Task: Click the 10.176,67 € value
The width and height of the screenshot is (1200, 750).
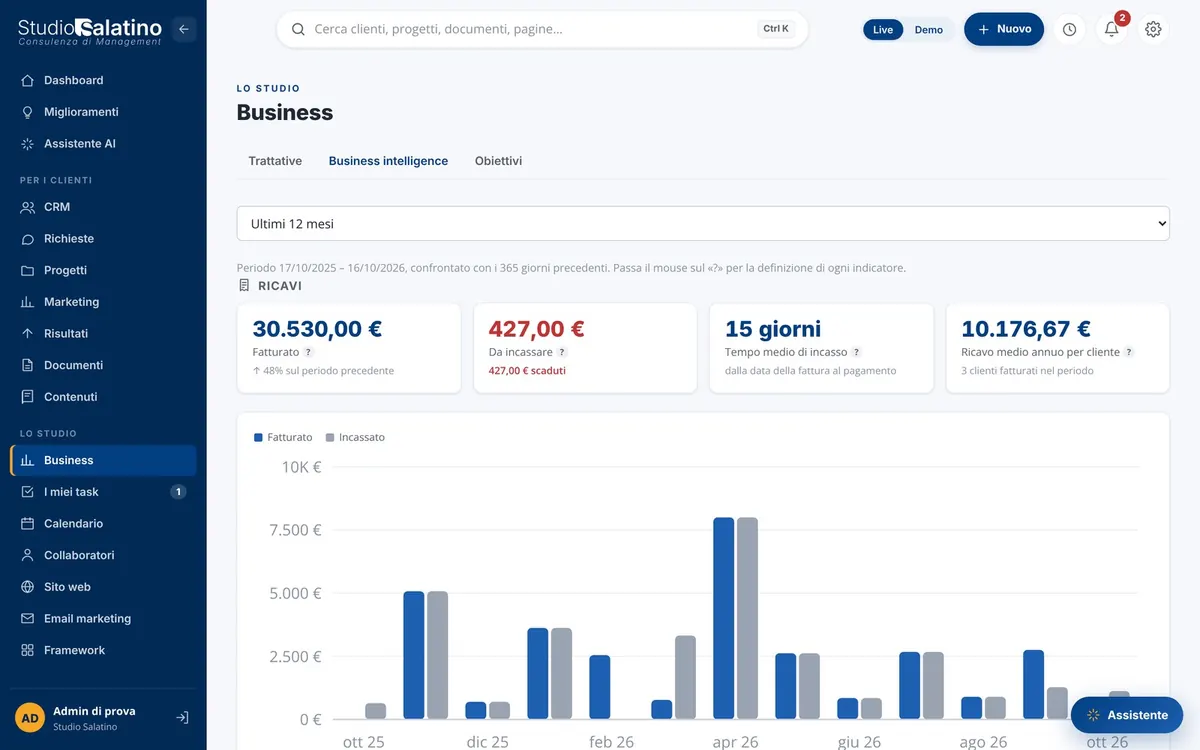Action: click(x=1026, y=329)
